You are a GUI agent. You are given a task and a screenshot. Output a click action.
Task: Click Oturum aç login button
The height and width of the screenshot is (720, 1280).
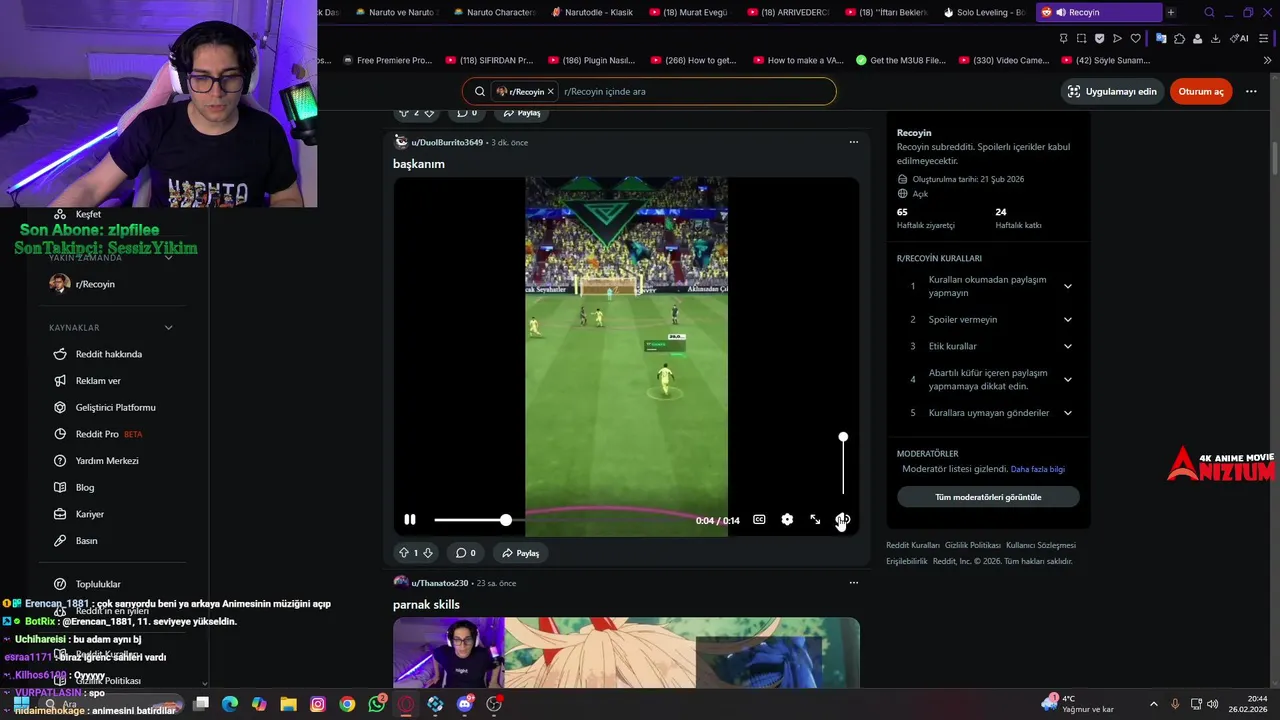point(1201,91)
